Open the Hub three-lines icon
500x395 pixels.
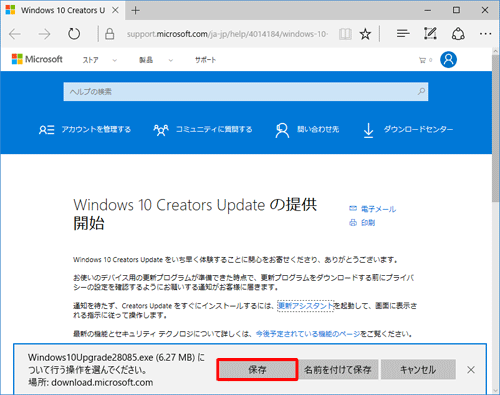(x=403, y=34)
